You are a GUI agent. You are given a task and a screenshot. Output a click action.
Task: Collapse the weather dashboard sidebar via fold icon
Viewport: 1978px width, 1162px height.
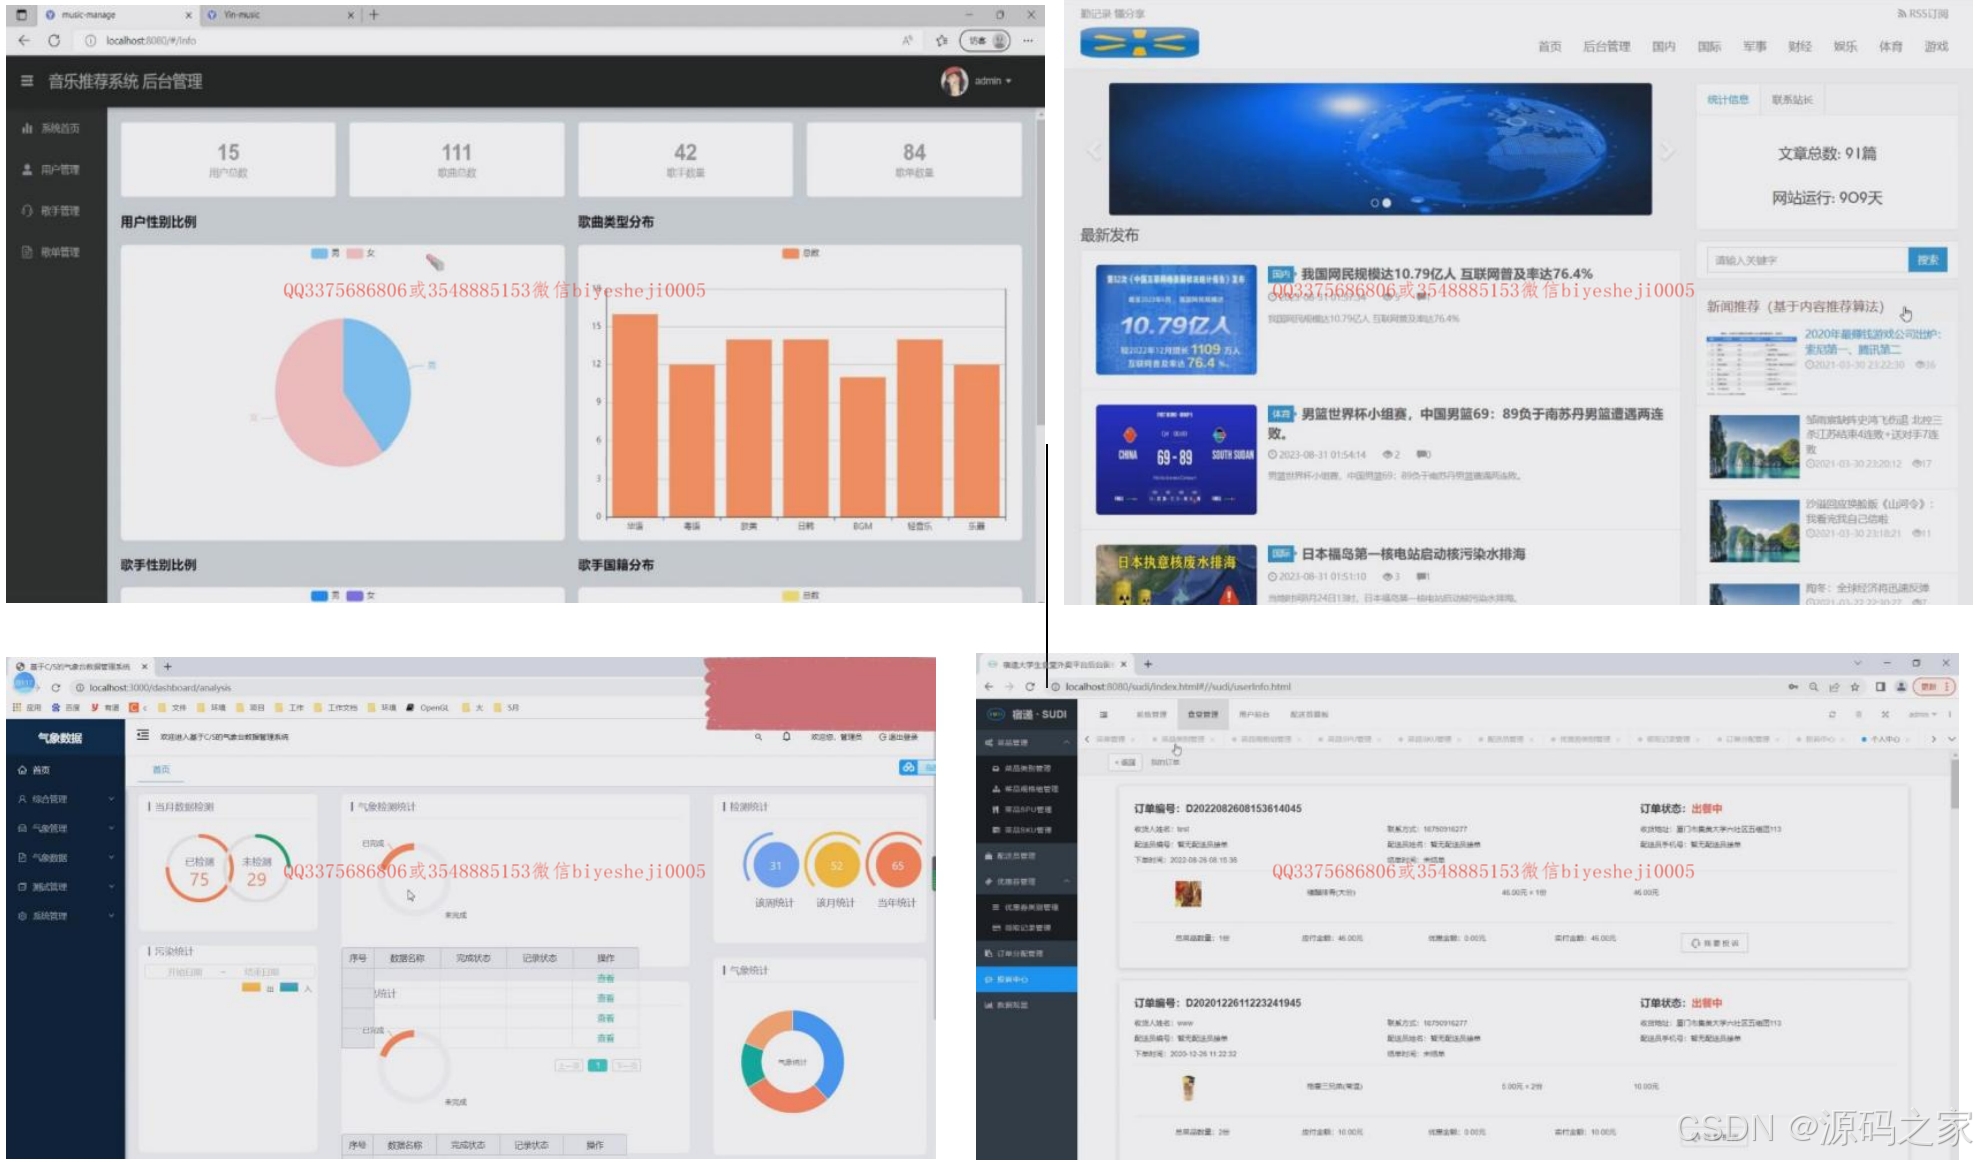143,735
